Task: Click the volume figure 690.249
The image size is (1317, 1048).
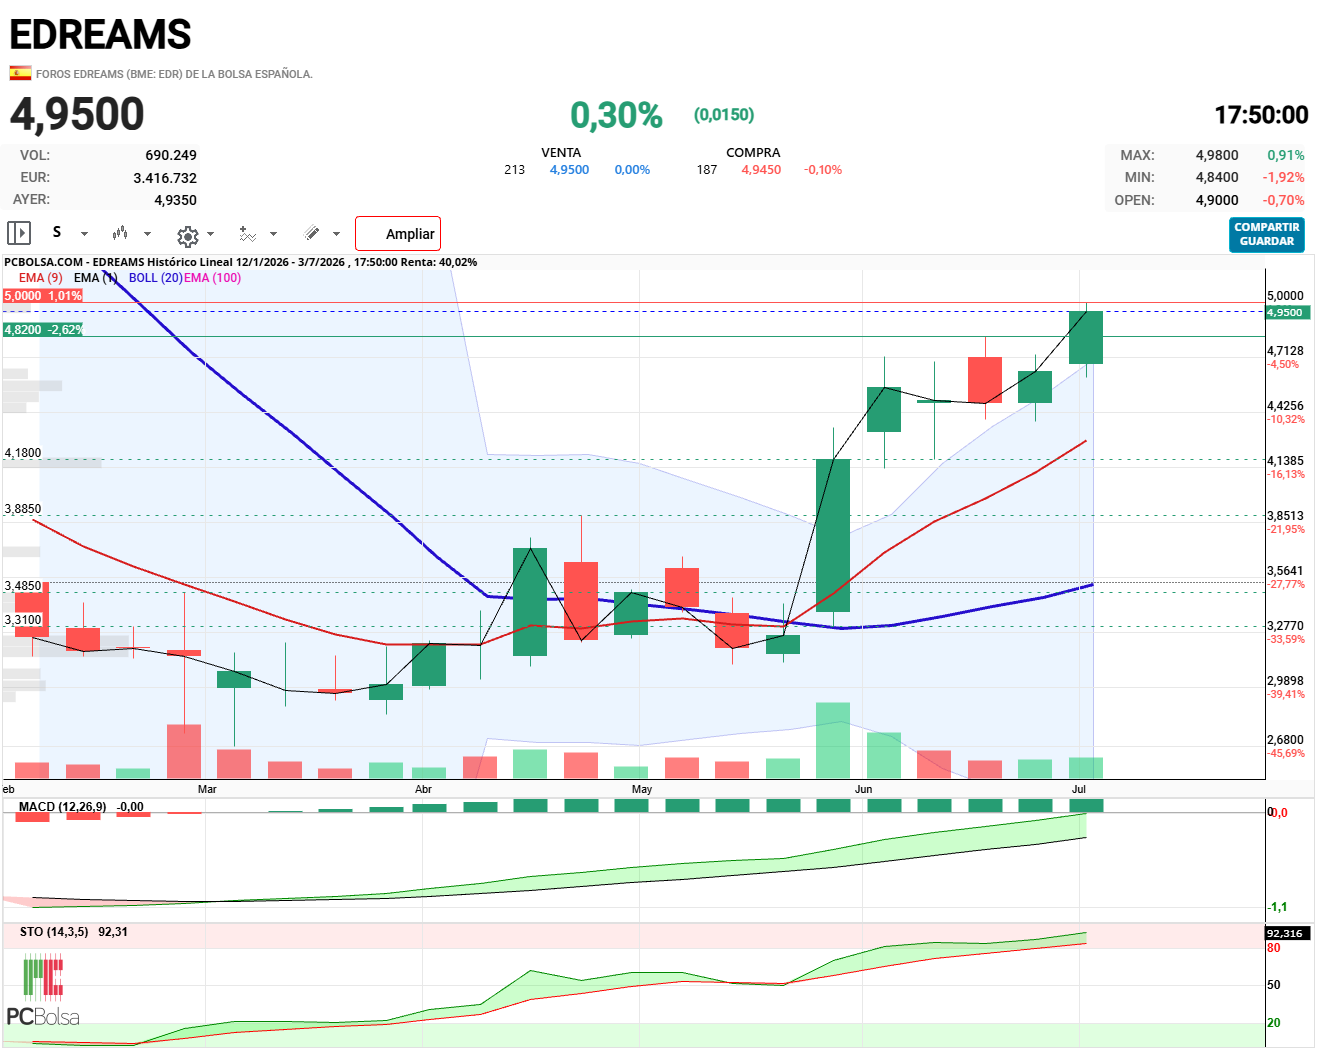Action: [x=171, y=155]
